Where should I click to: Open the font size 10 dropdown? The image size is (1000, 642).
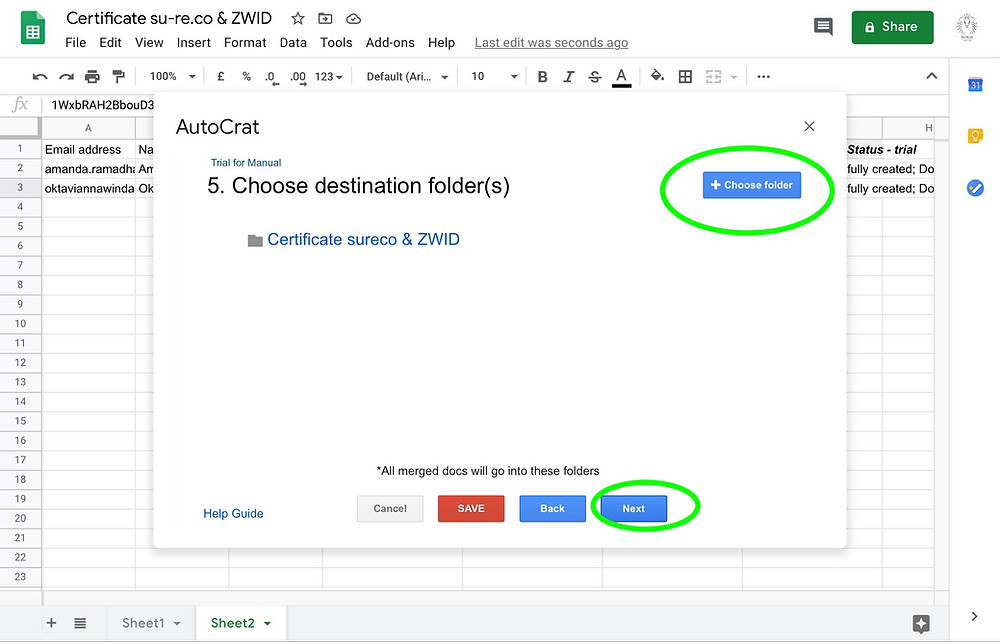(x=494, y=77)
